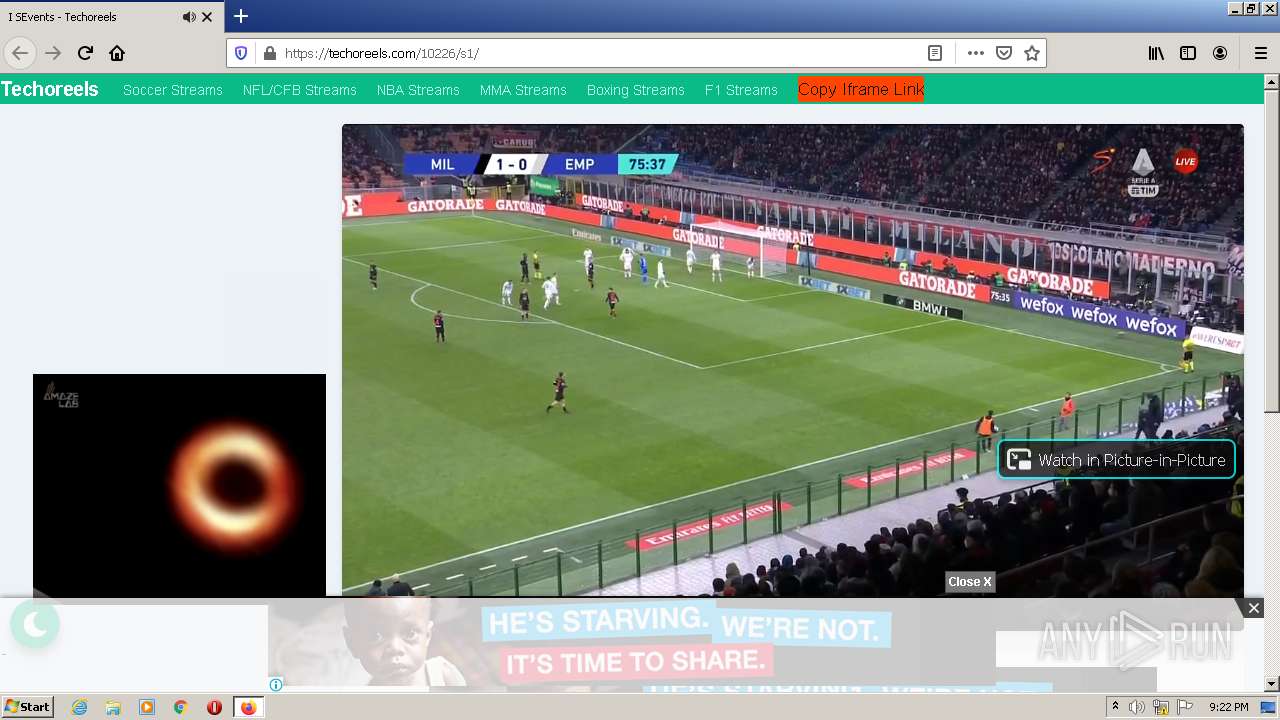The height and width of the screenshot is (720, 1280).
Task: Open MMA Streams menu item
Action: (523, 90)
